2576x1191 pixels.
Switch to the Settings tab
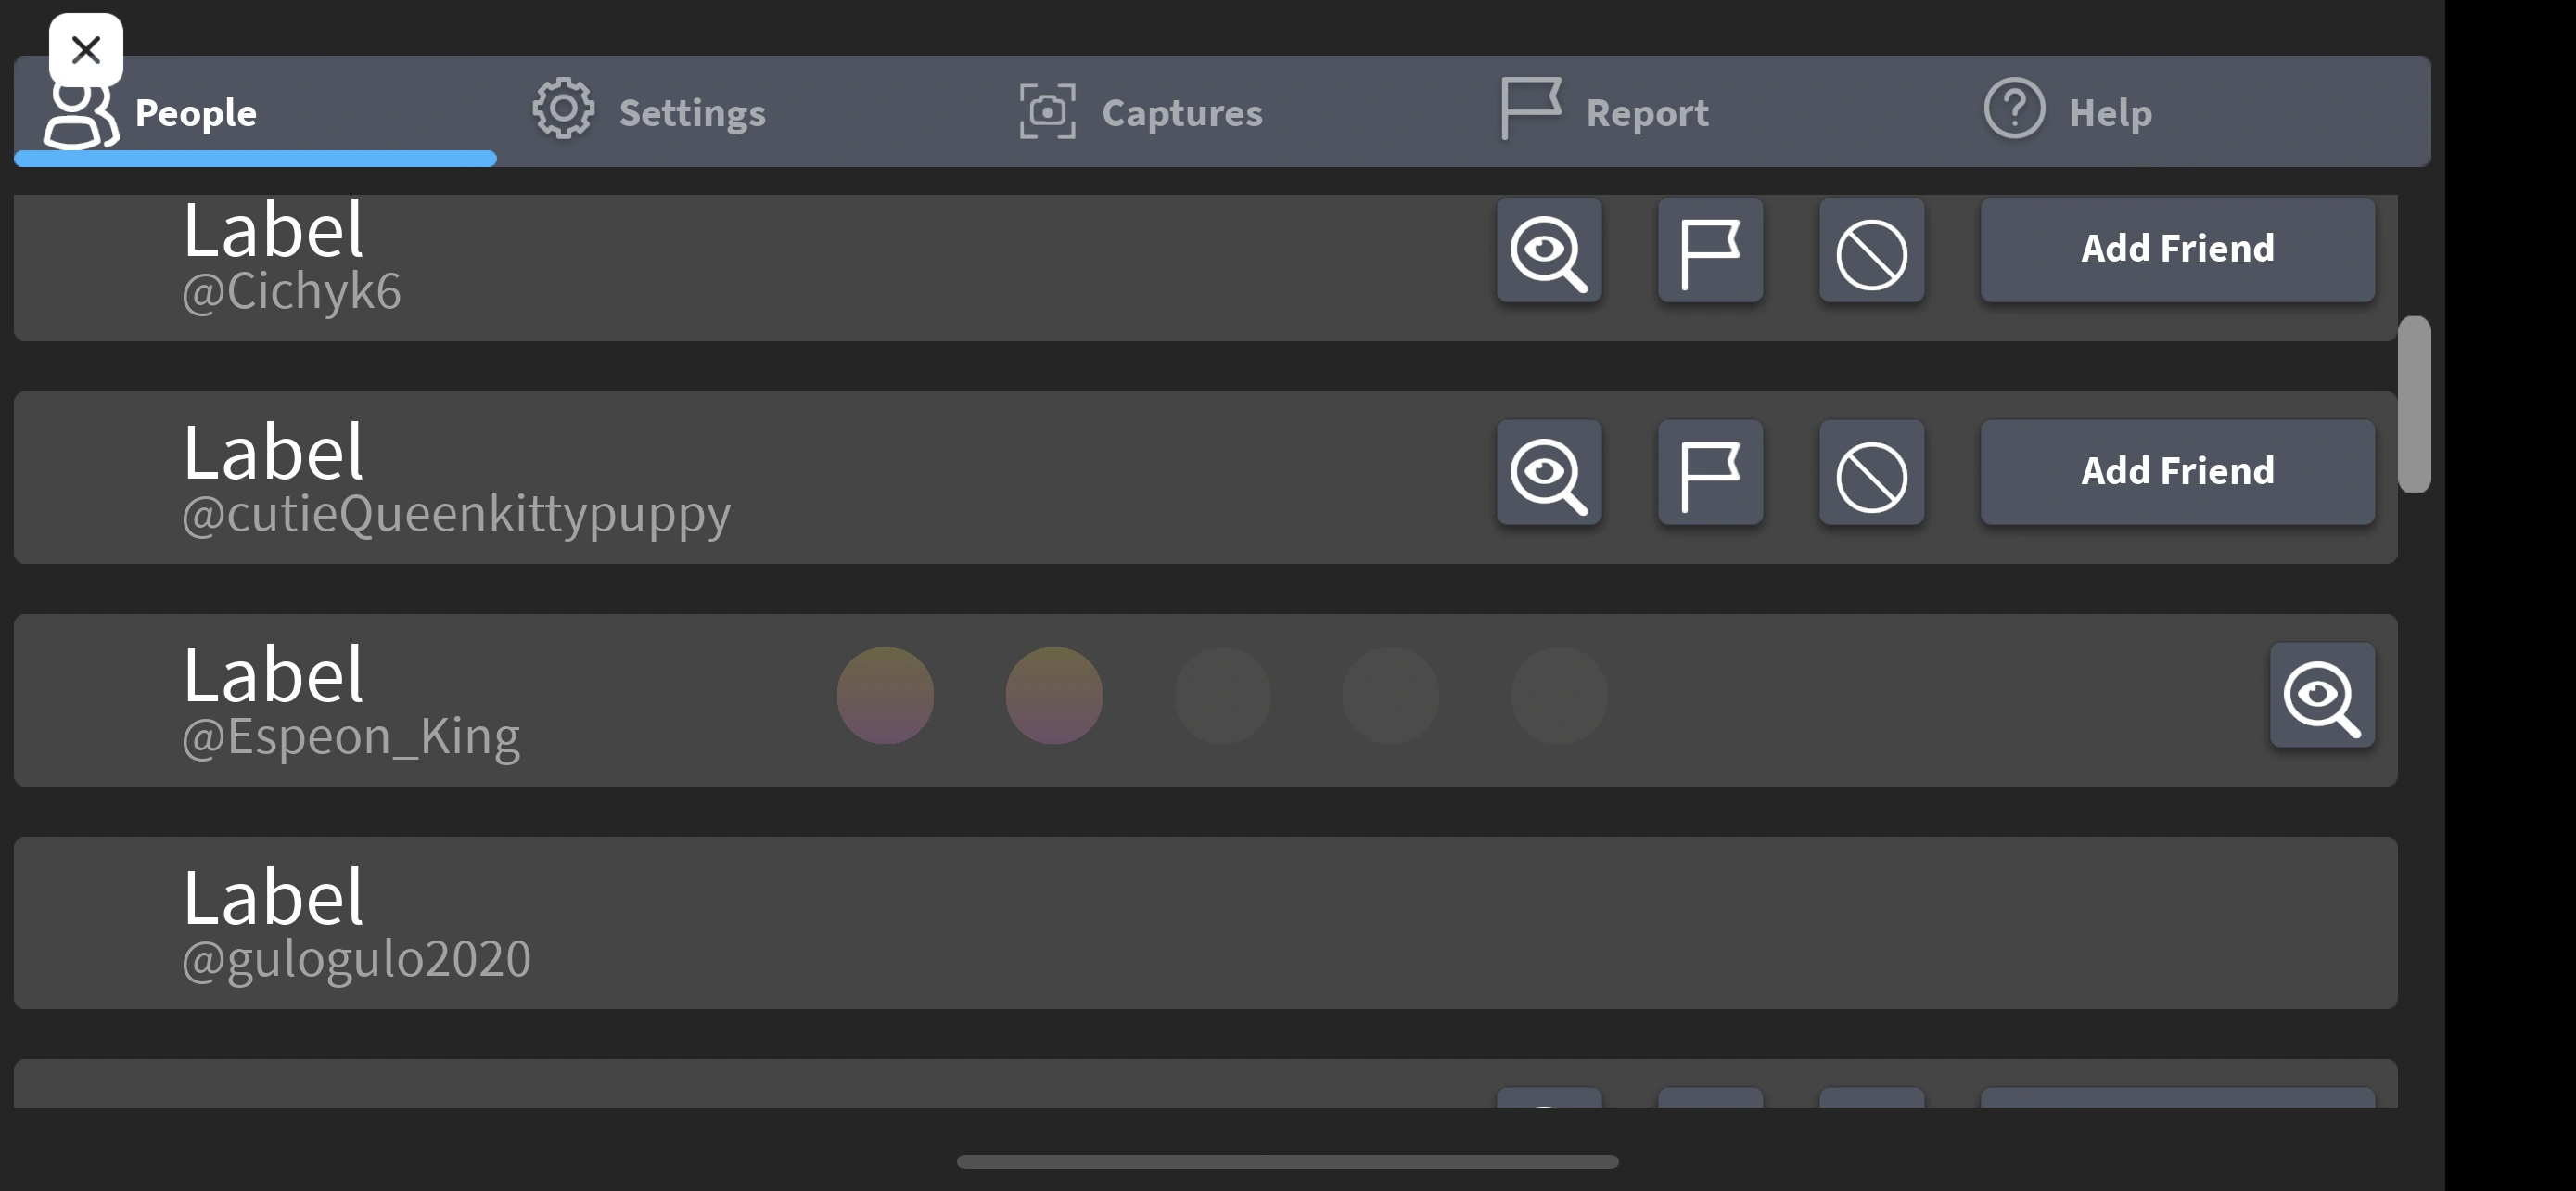(x=650, y=112)
